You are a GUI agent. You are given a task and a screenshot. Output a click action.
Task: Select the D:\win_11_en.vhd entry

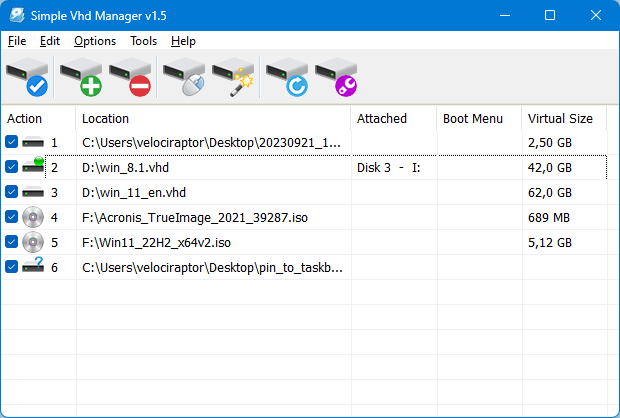(134, 193)
